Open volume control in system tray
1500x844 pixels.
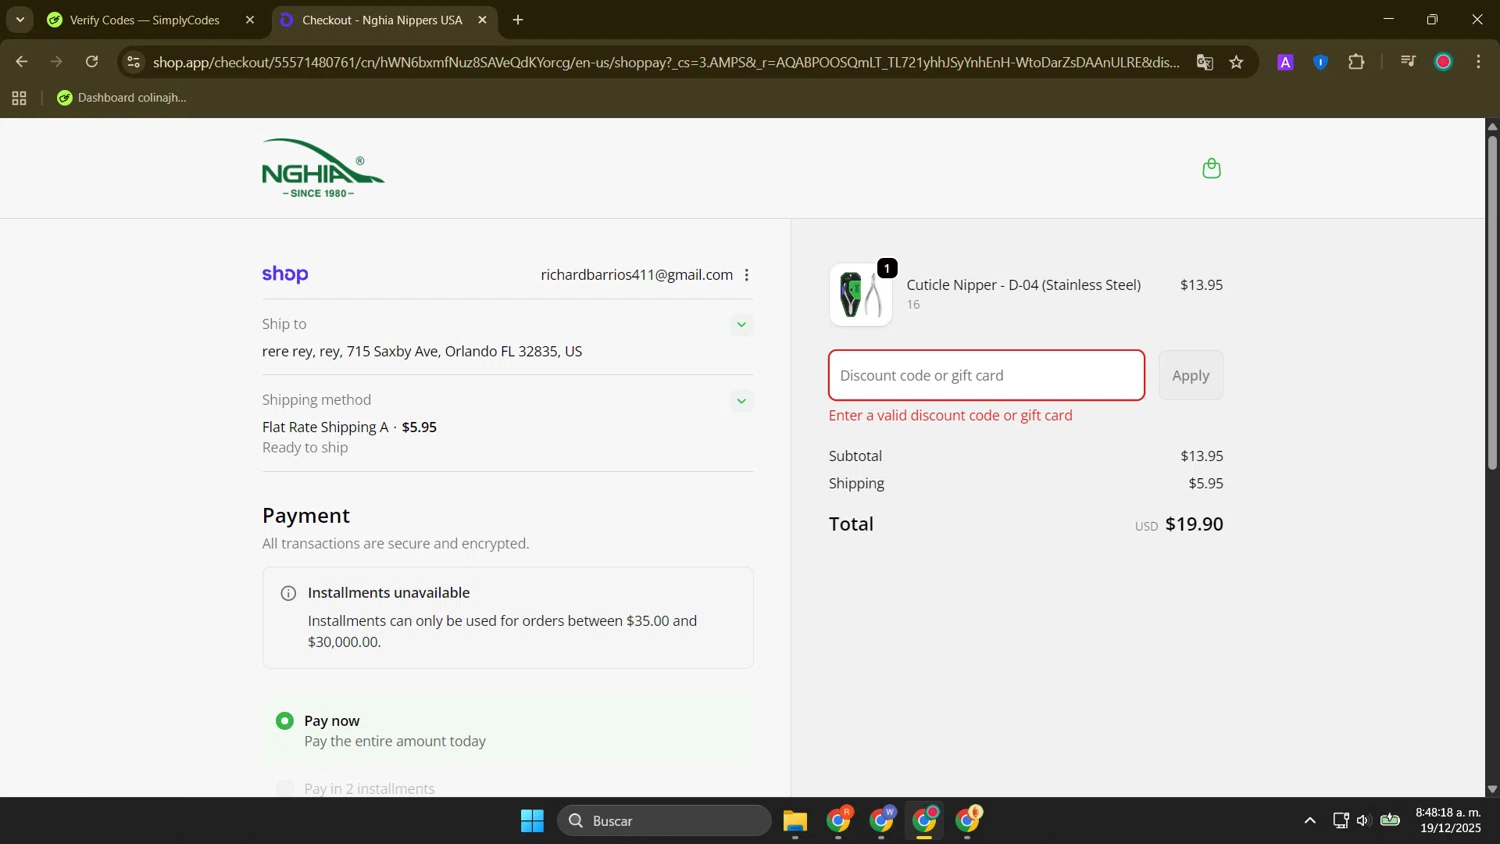tap(1363, 821)
